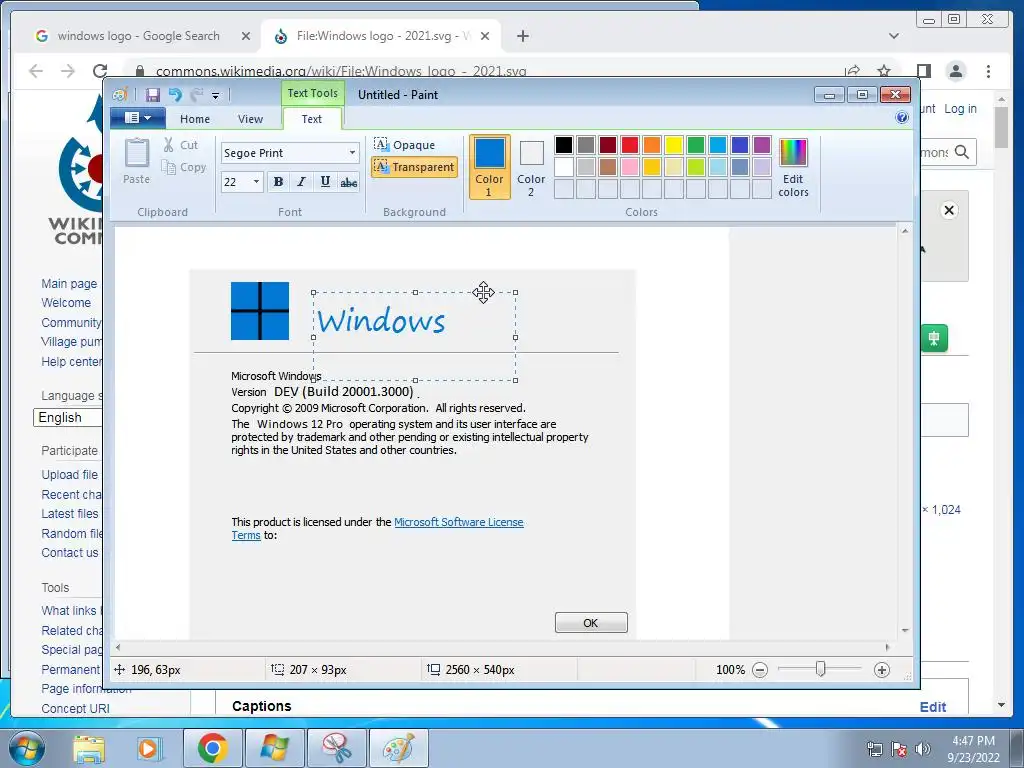Click the Copy button in Clipboard group
This screenshot has width=1024, height=768.
[184, 167]
